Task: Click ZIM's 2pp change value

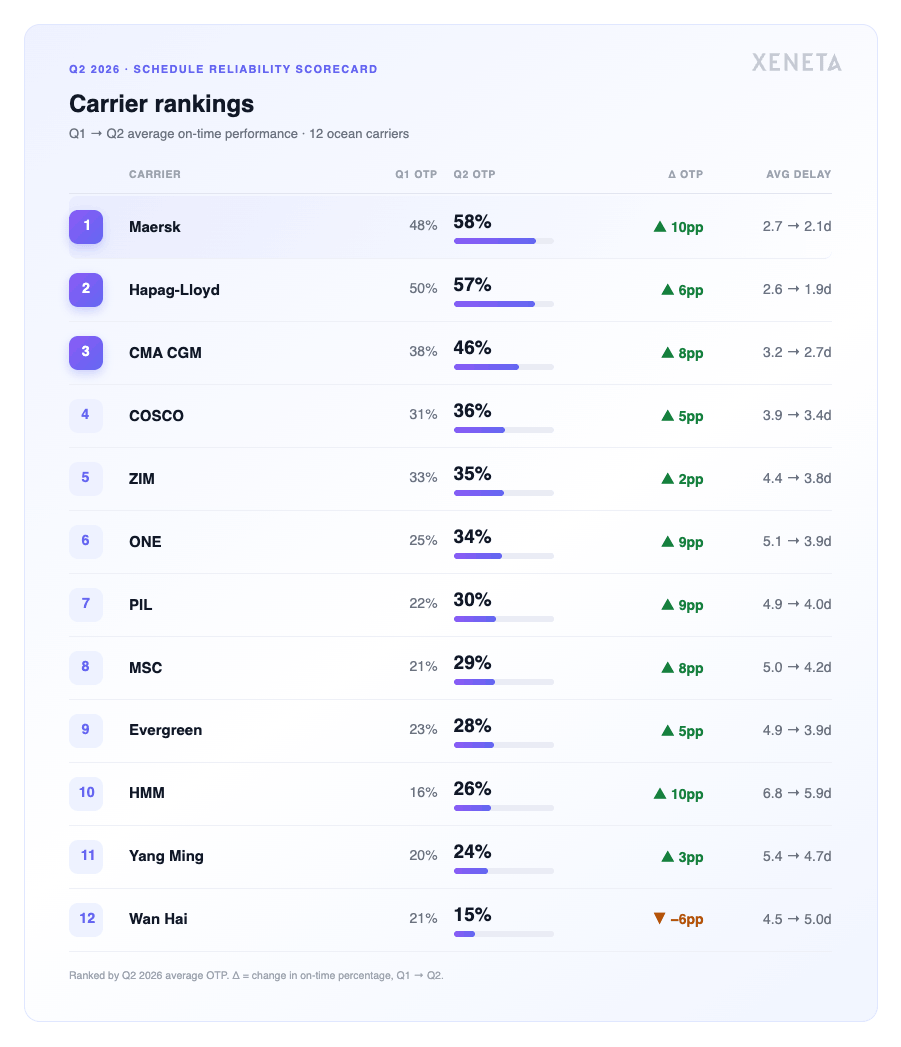Action: point(691,479)
